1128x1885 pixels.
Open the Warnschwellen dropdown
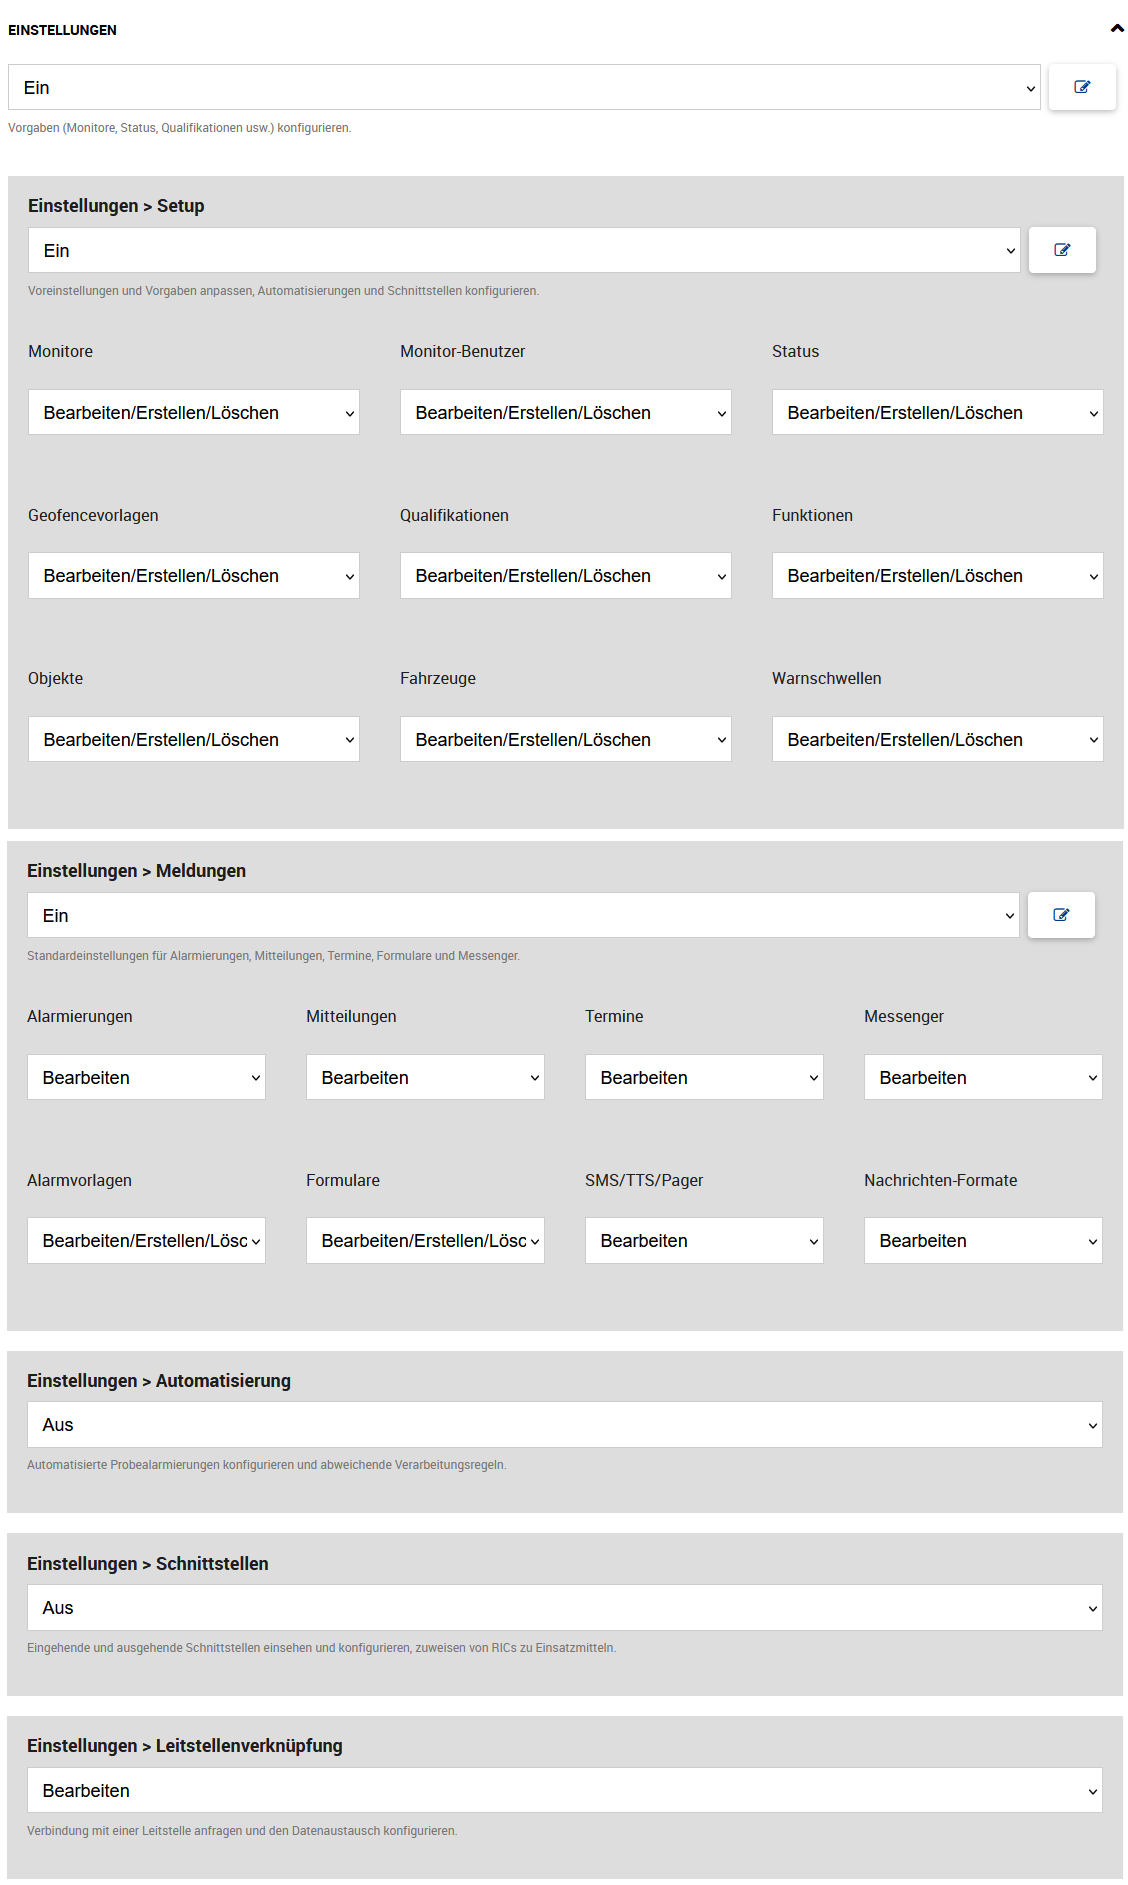pyautogui.click(x=937, y=740)
